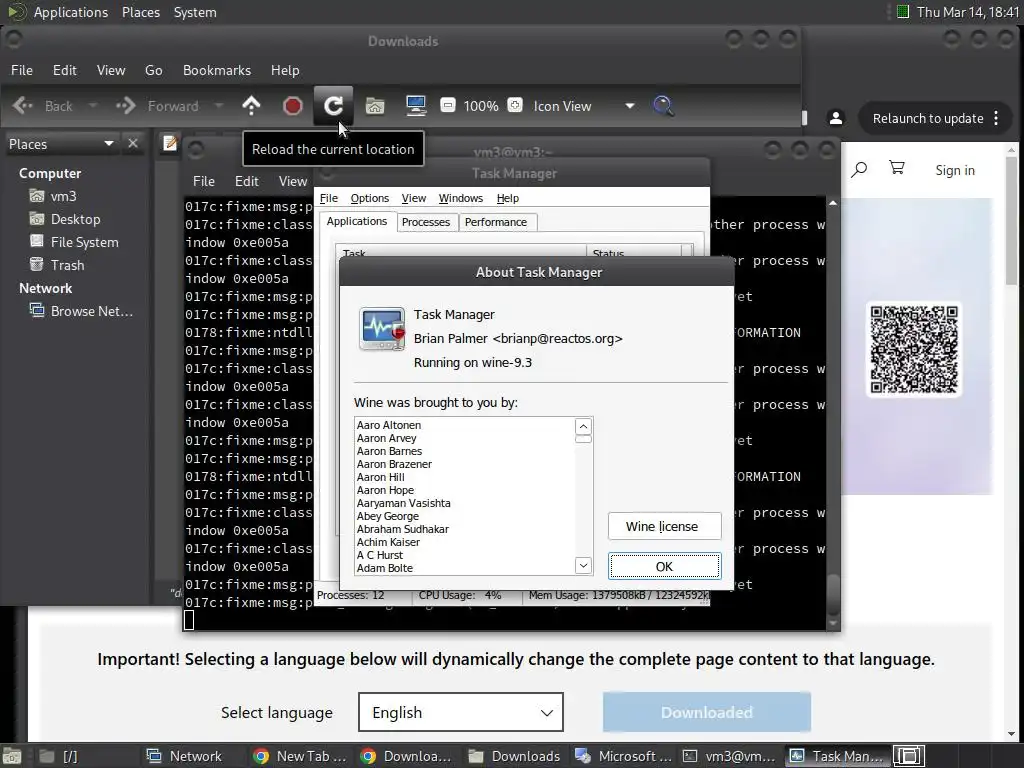Click the QR code image on webpage
Viewport: 1024px width, 768px height.
coord(914,349)
